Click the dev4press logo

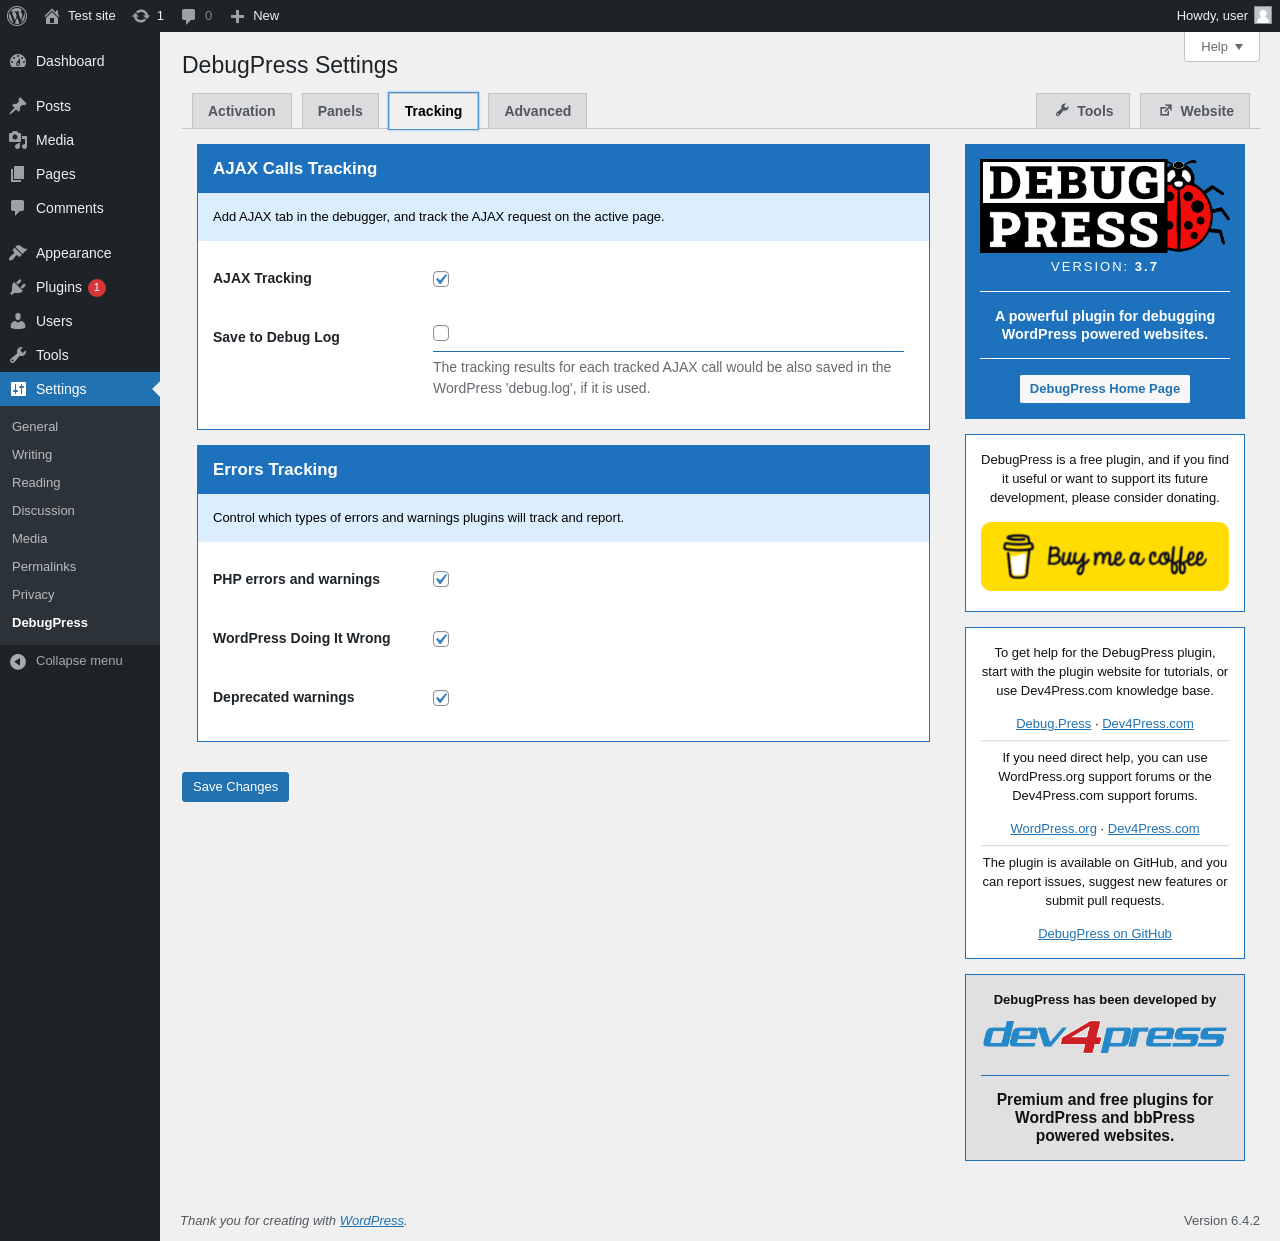click(1105, 1036)
